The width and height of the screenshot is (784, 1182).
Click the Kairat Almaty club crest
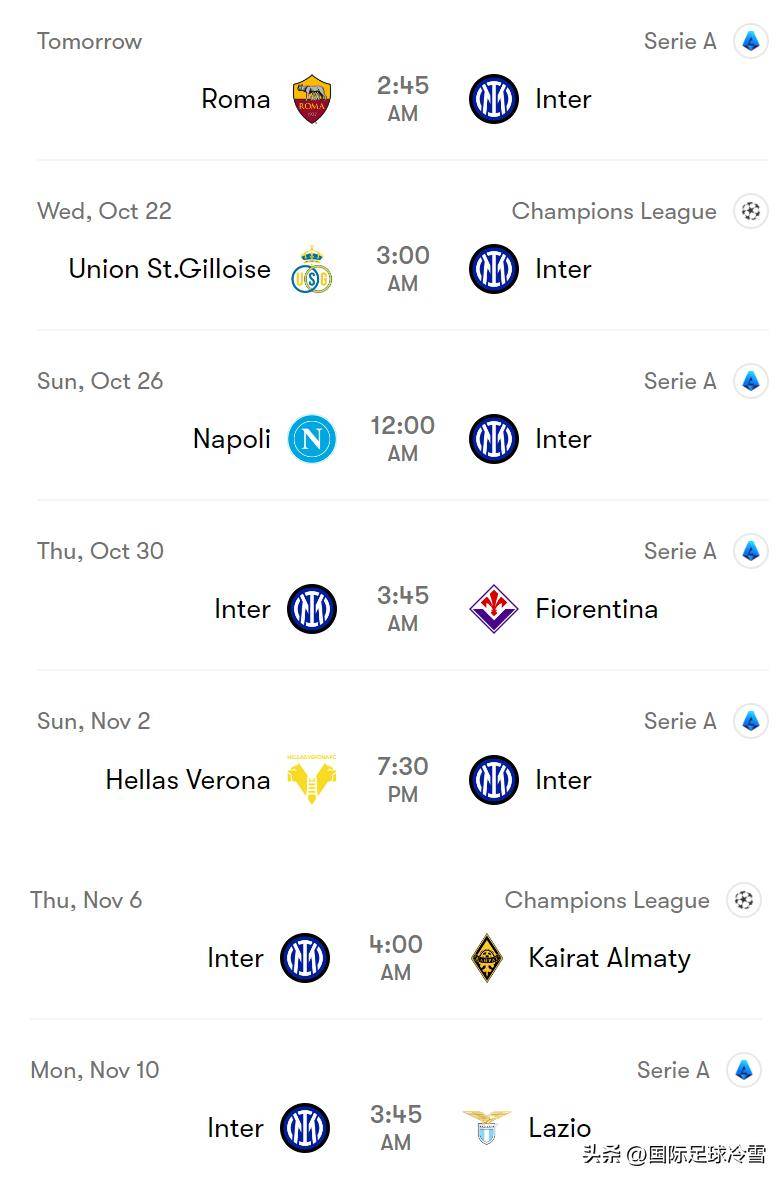tap(487, 958)
